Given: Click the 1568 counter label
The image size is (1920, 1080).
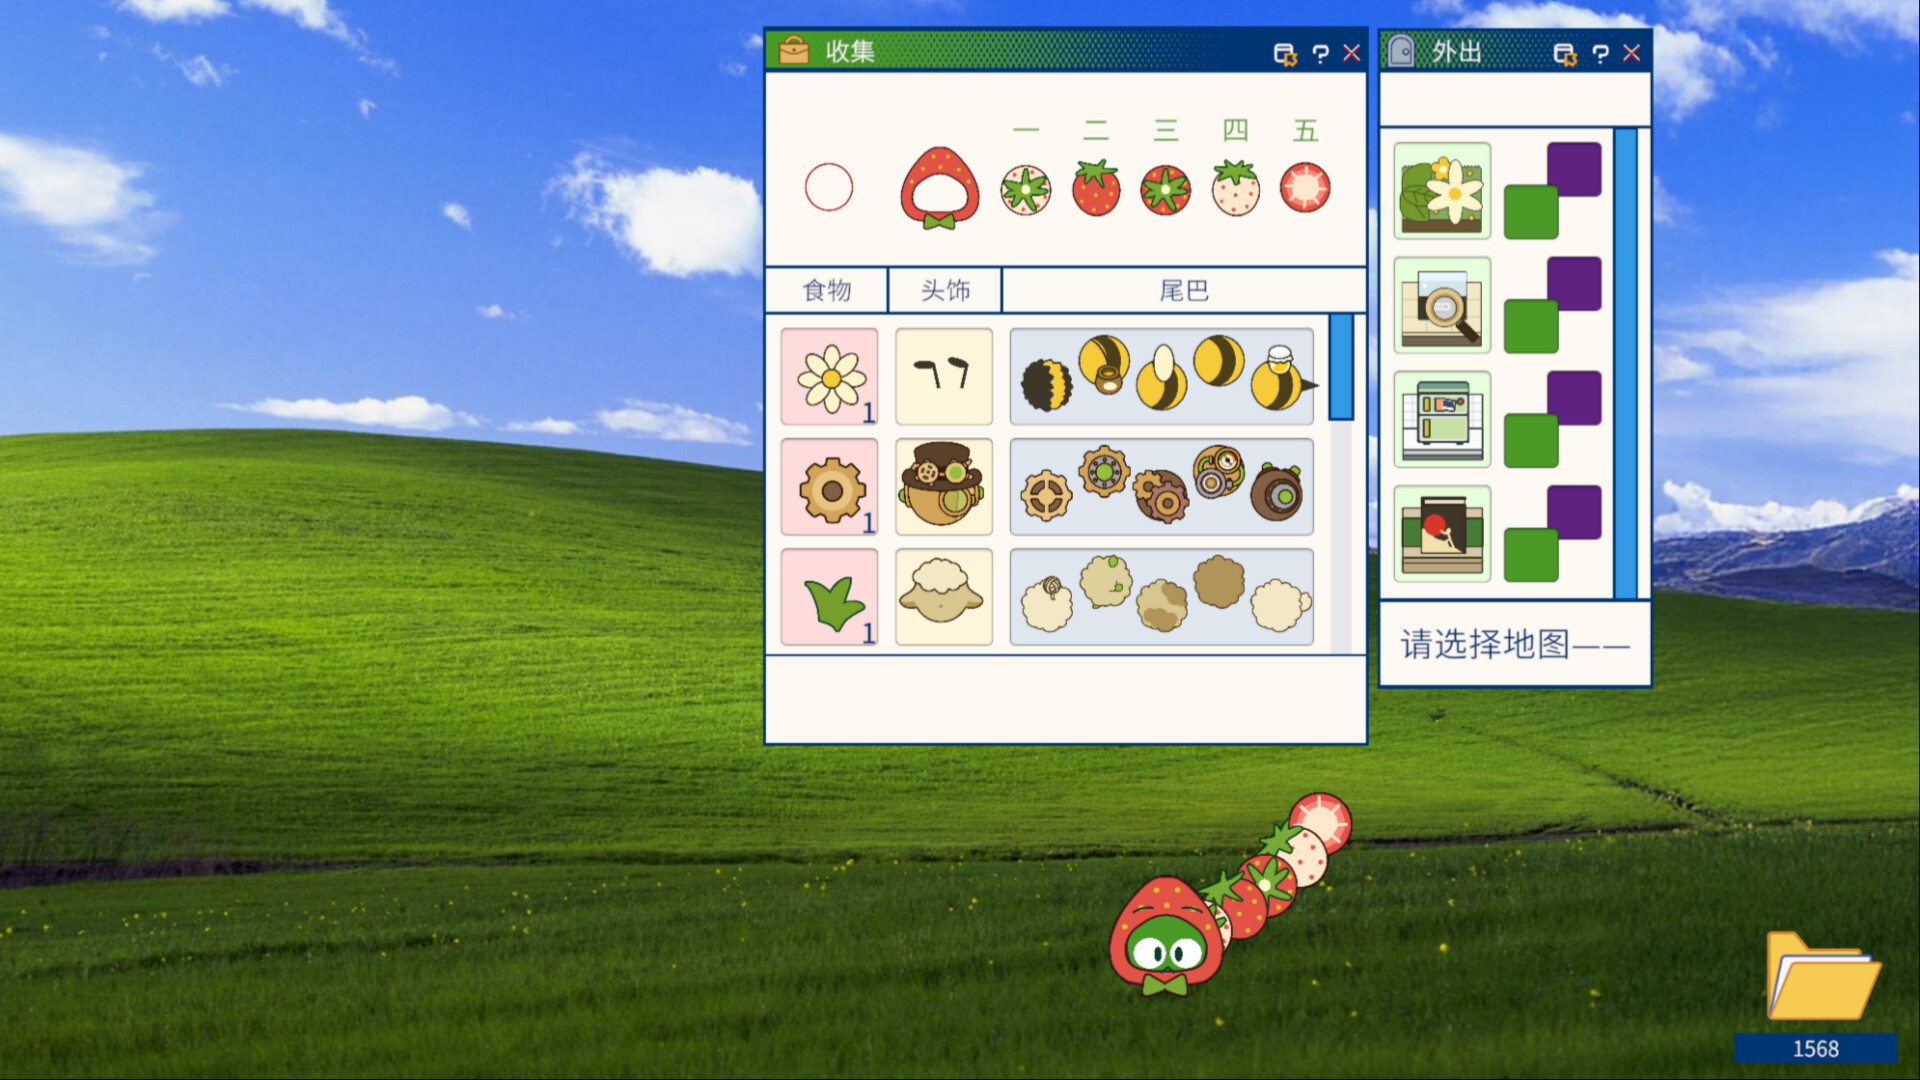Looking at the screenshot, I should pos(1815,1048).
